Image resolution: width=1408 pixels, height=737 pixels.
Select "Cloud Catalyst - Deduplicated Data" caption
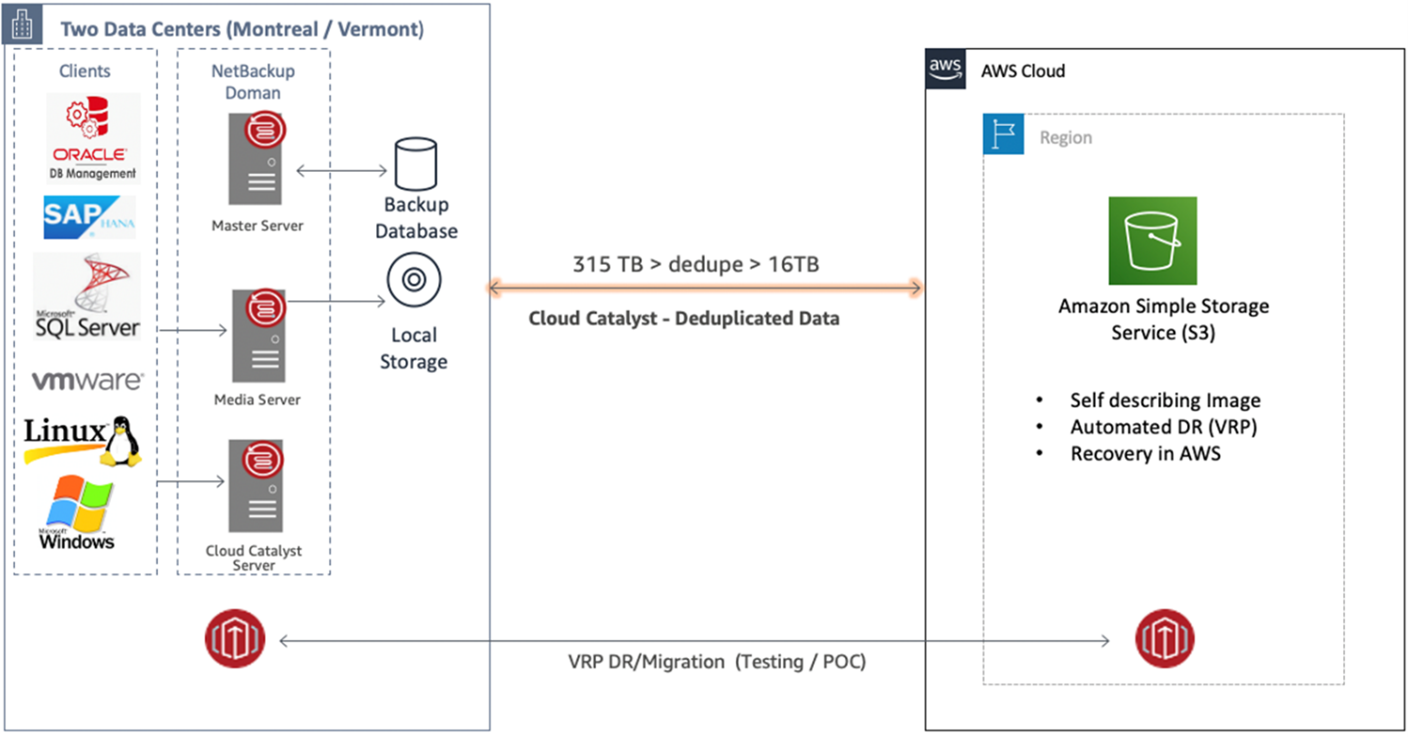point(684,319)
